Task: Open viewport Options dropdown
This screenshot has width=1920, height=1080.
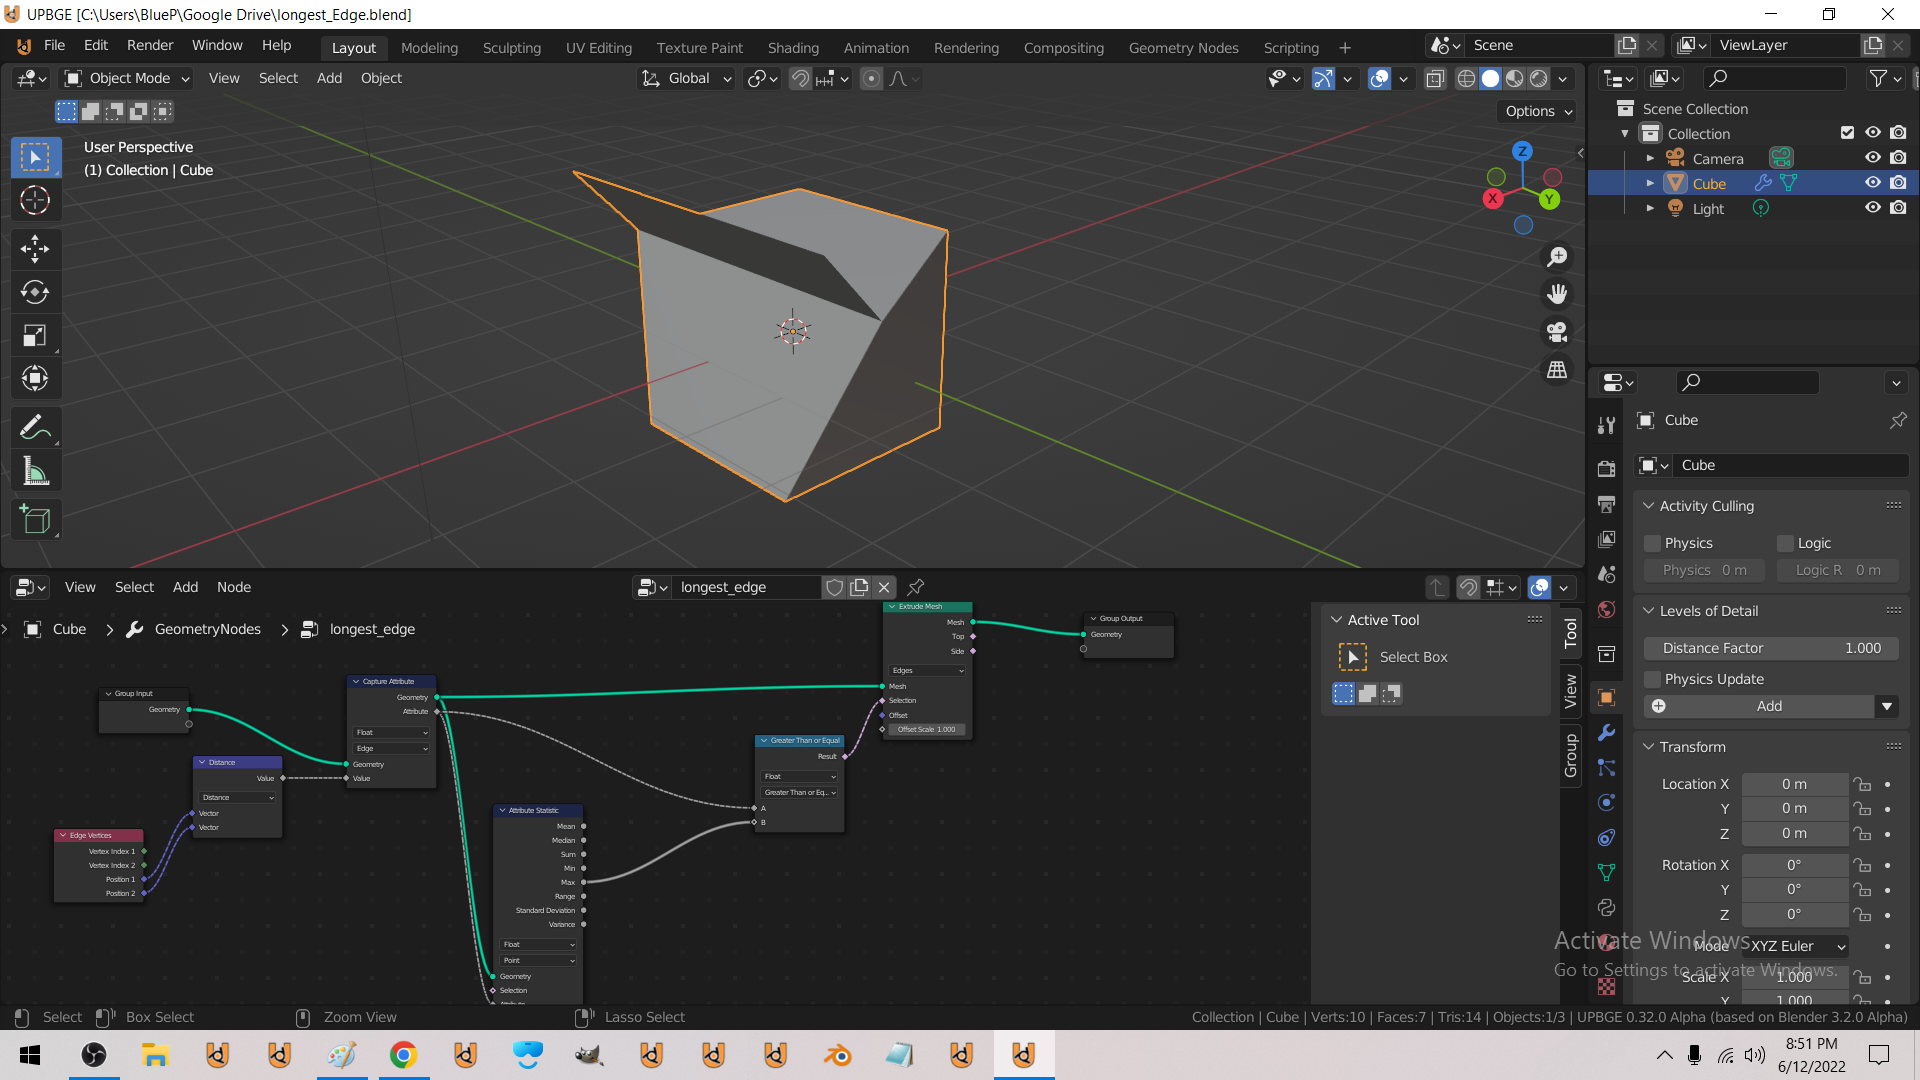Action: [1538, 111]
